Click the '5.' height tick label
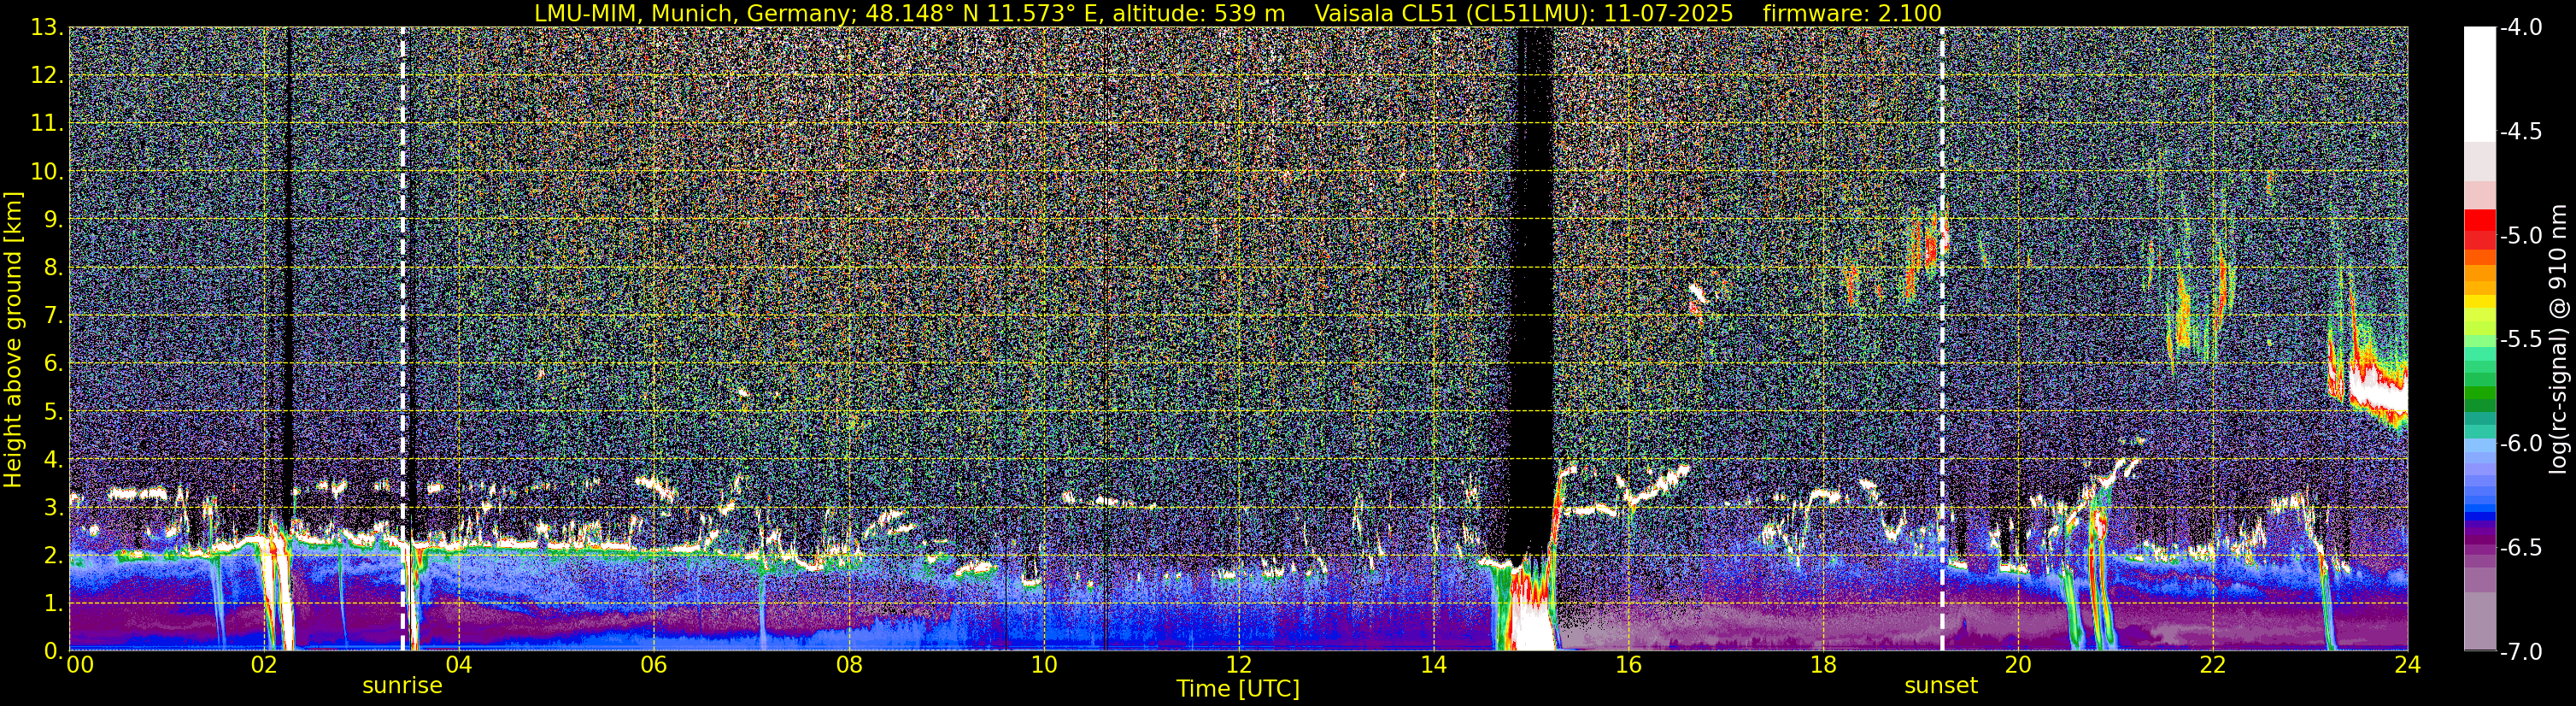The width and height of the screenshot is (2576, 706). pos(53,412)
